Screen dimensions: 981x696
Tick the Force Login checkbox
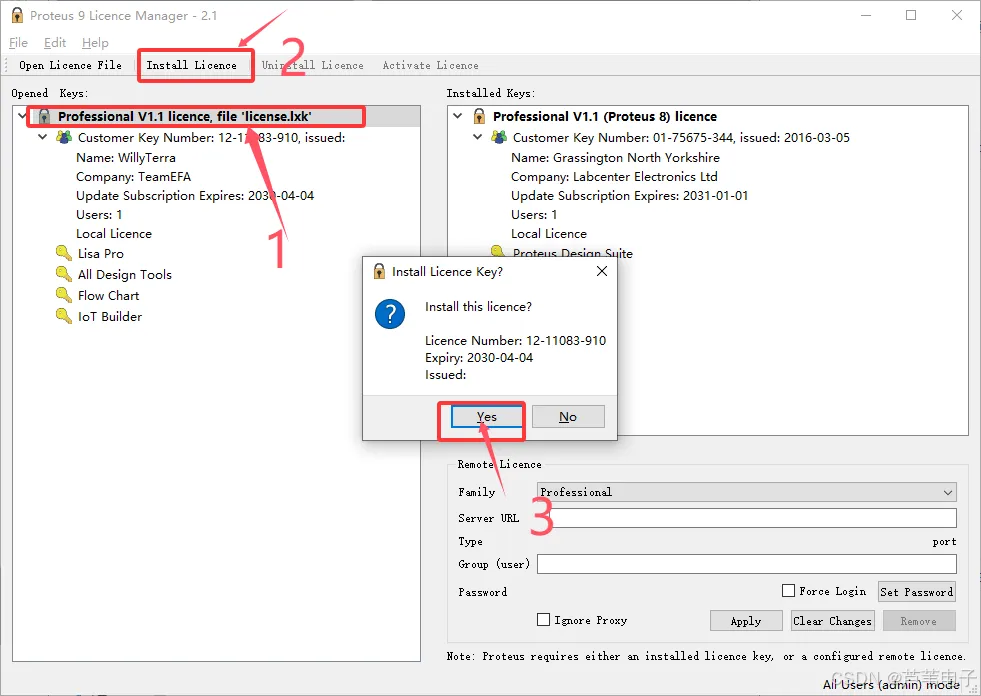788,590
